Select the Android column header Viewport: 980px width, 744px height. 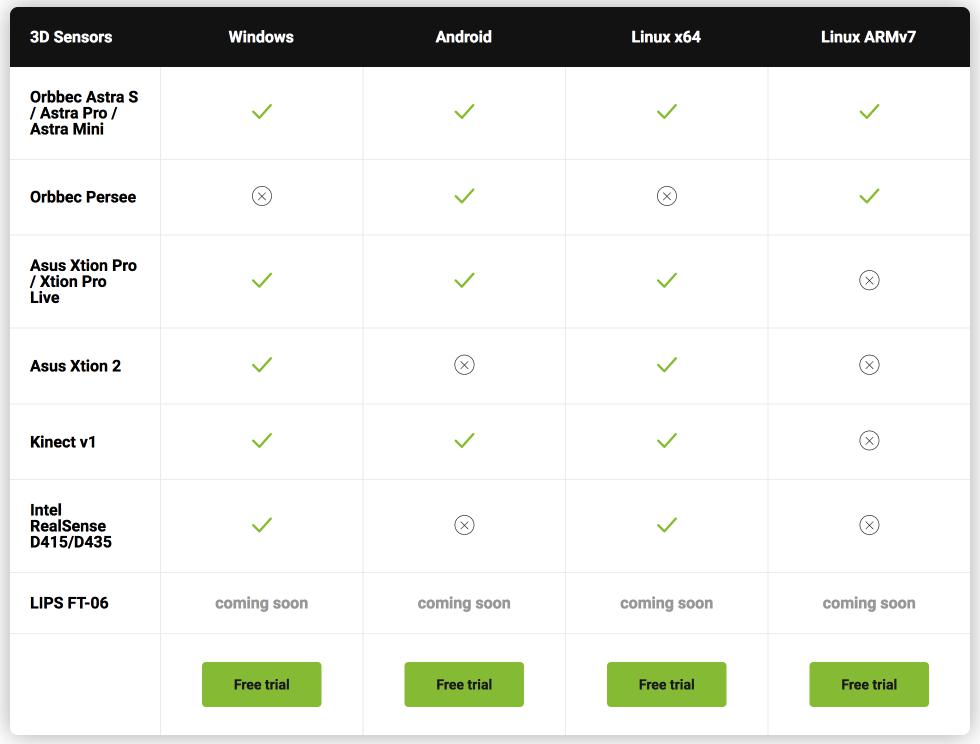(x=464, y=37)
